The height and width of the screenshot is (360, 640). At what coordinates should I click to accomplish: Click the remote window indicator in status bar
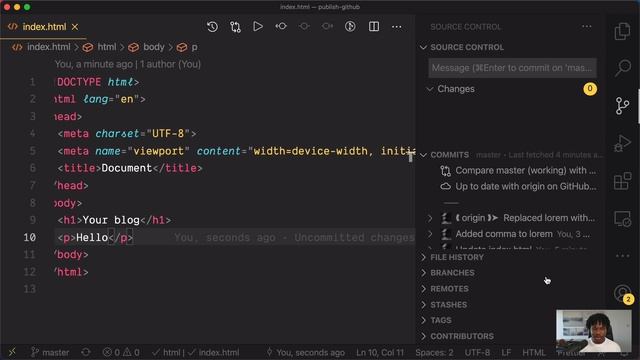point(12,352)
